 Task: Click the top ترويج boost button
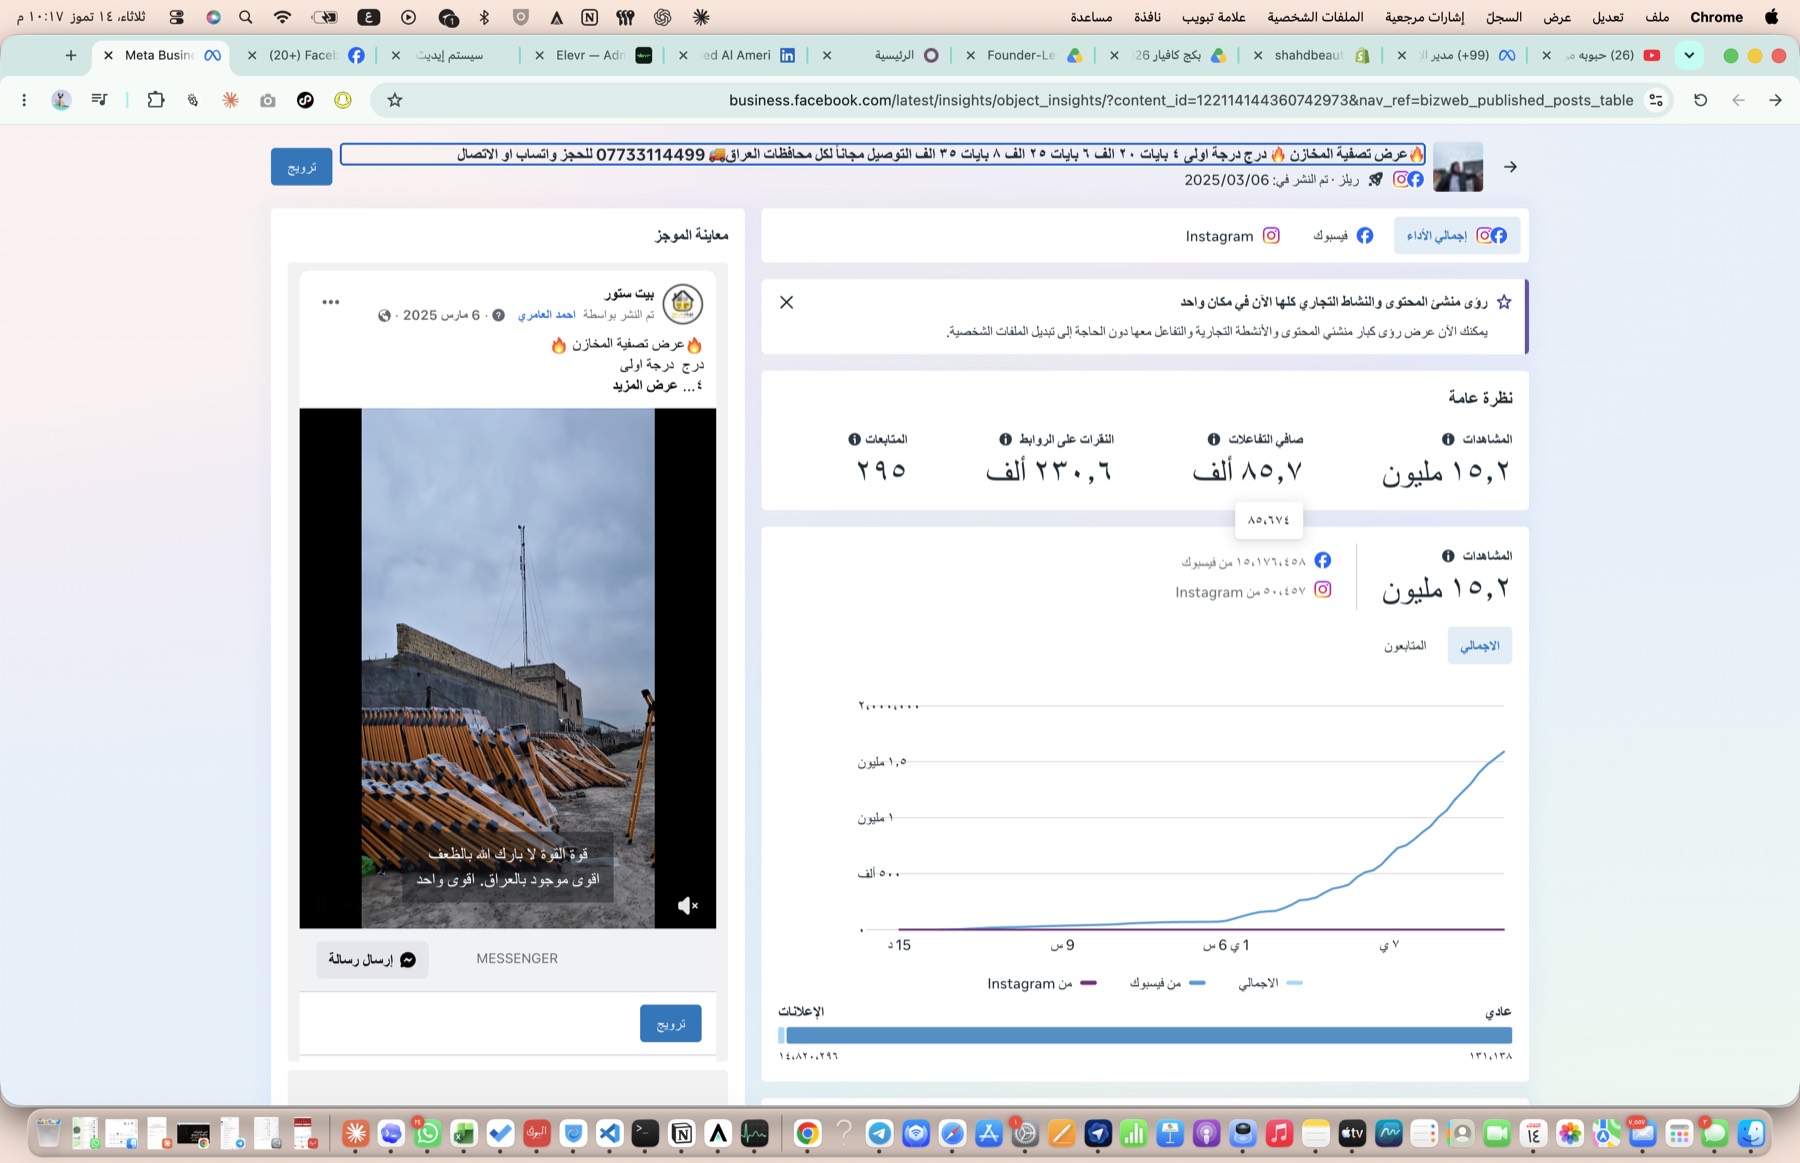point(302,167)
